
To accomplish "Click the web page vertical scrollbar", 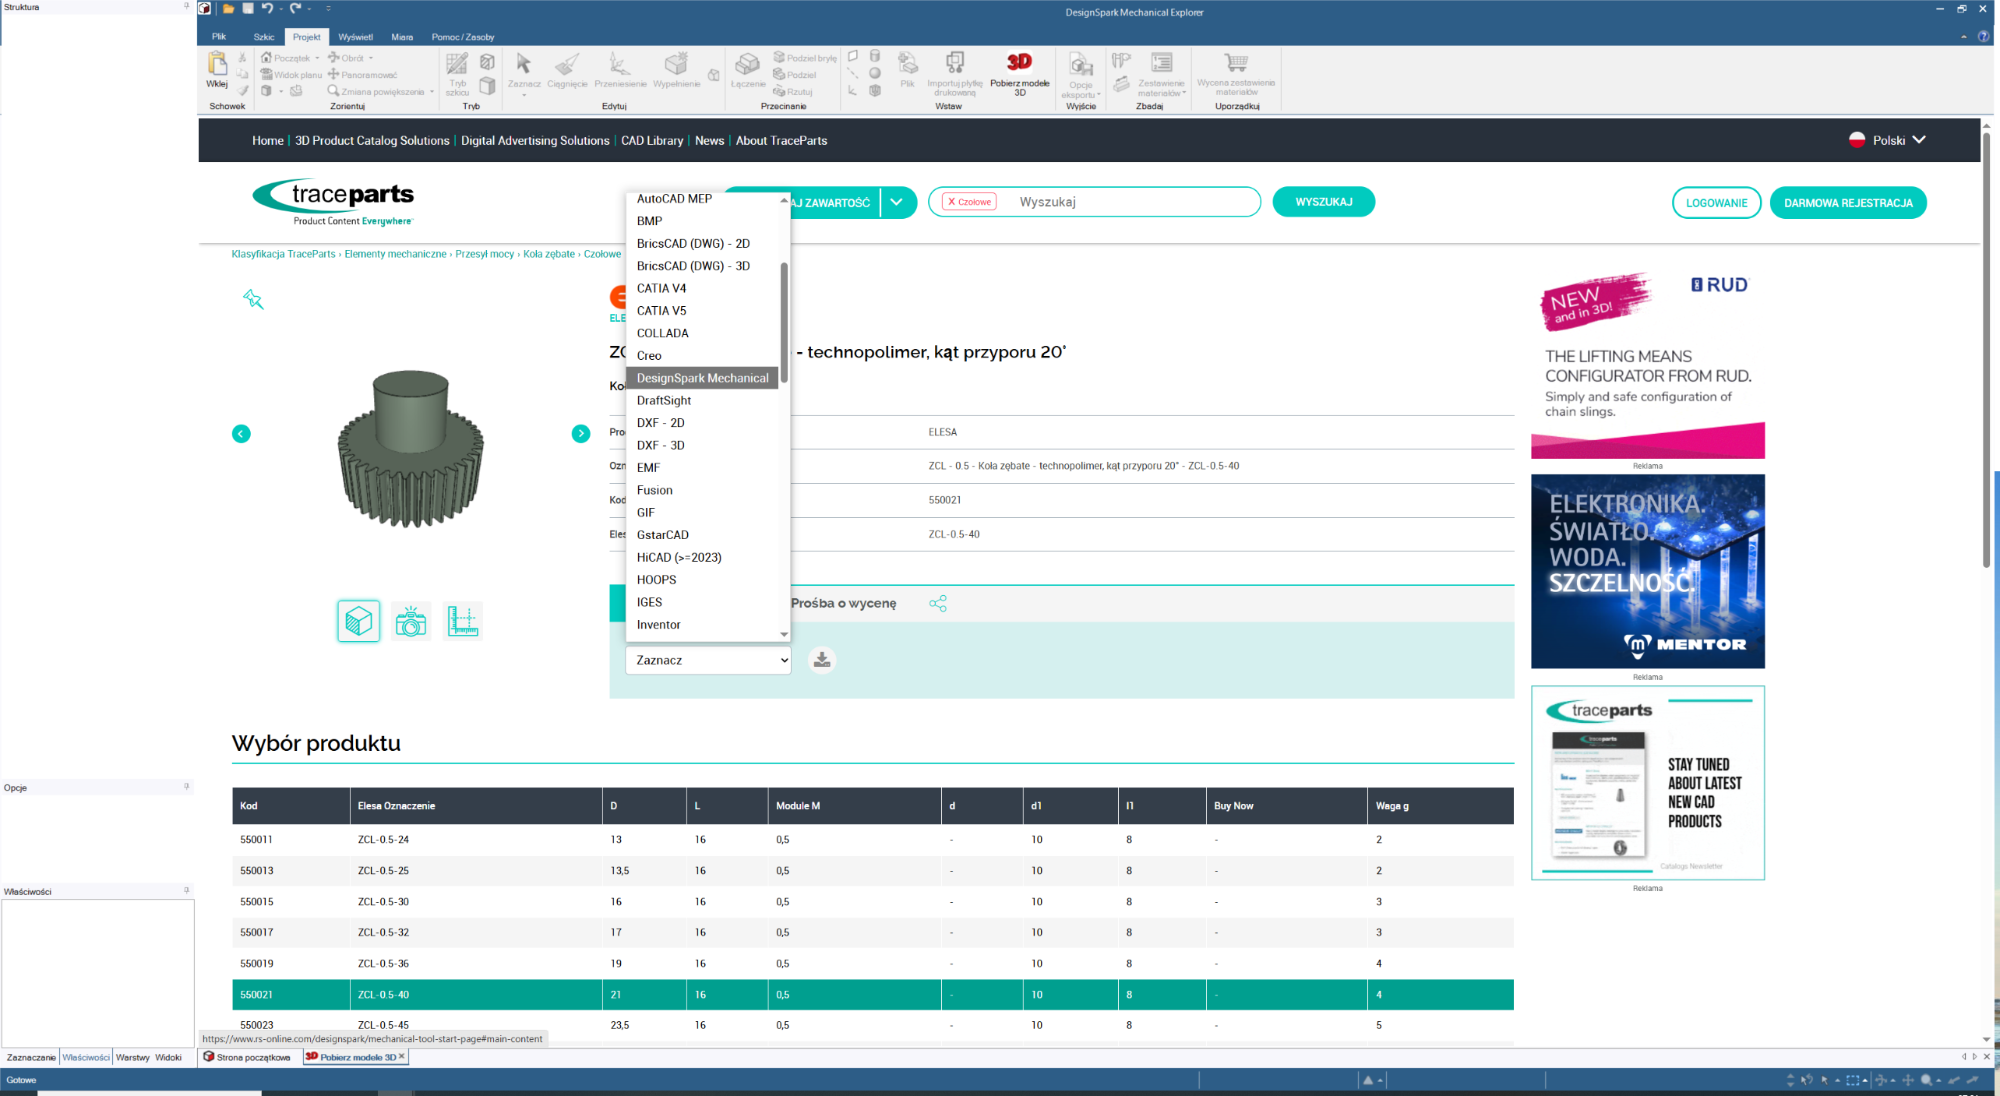I will click(1986, 350).
